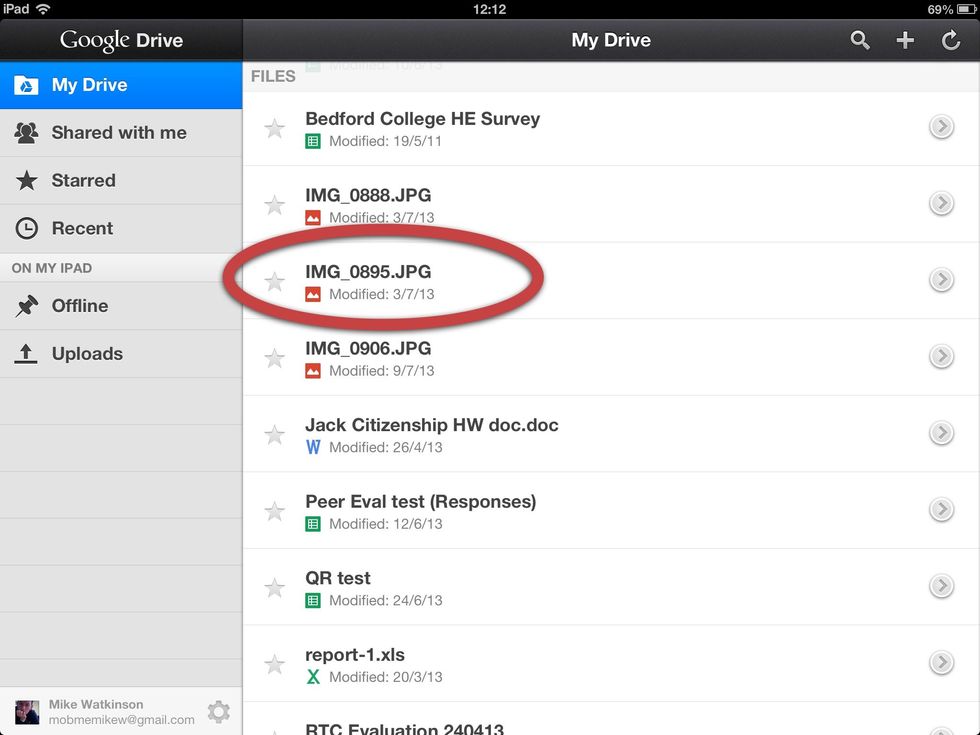This screenshot has height=735, width=980.
Task: Tap the Excel icon under report-1.xls
Action: click(313, 677)
